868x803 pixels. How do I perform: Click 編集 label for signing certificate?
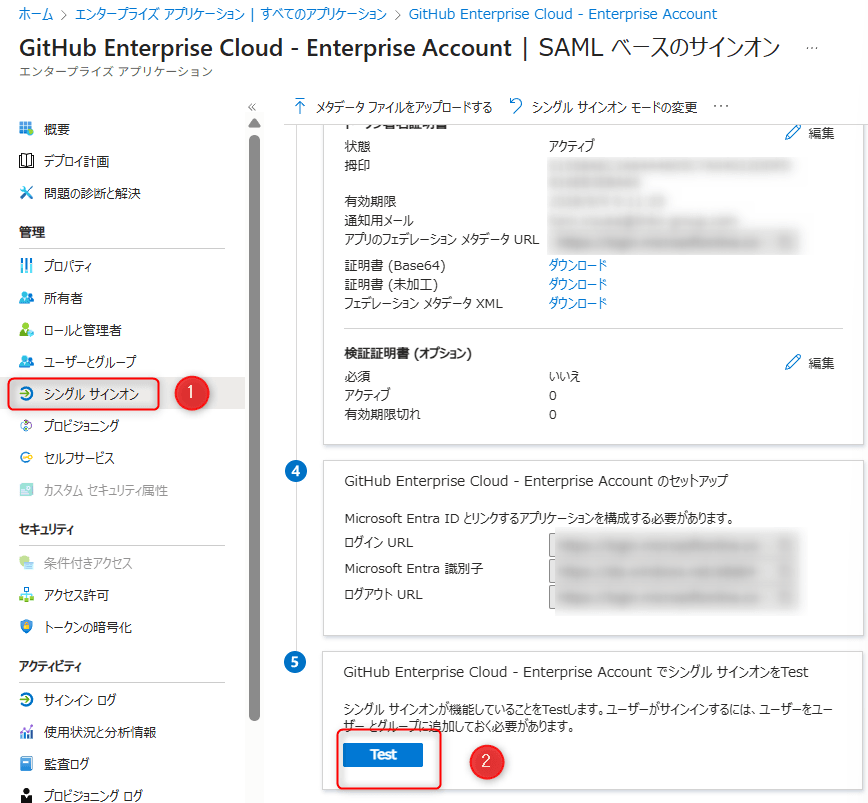point(821,133)
